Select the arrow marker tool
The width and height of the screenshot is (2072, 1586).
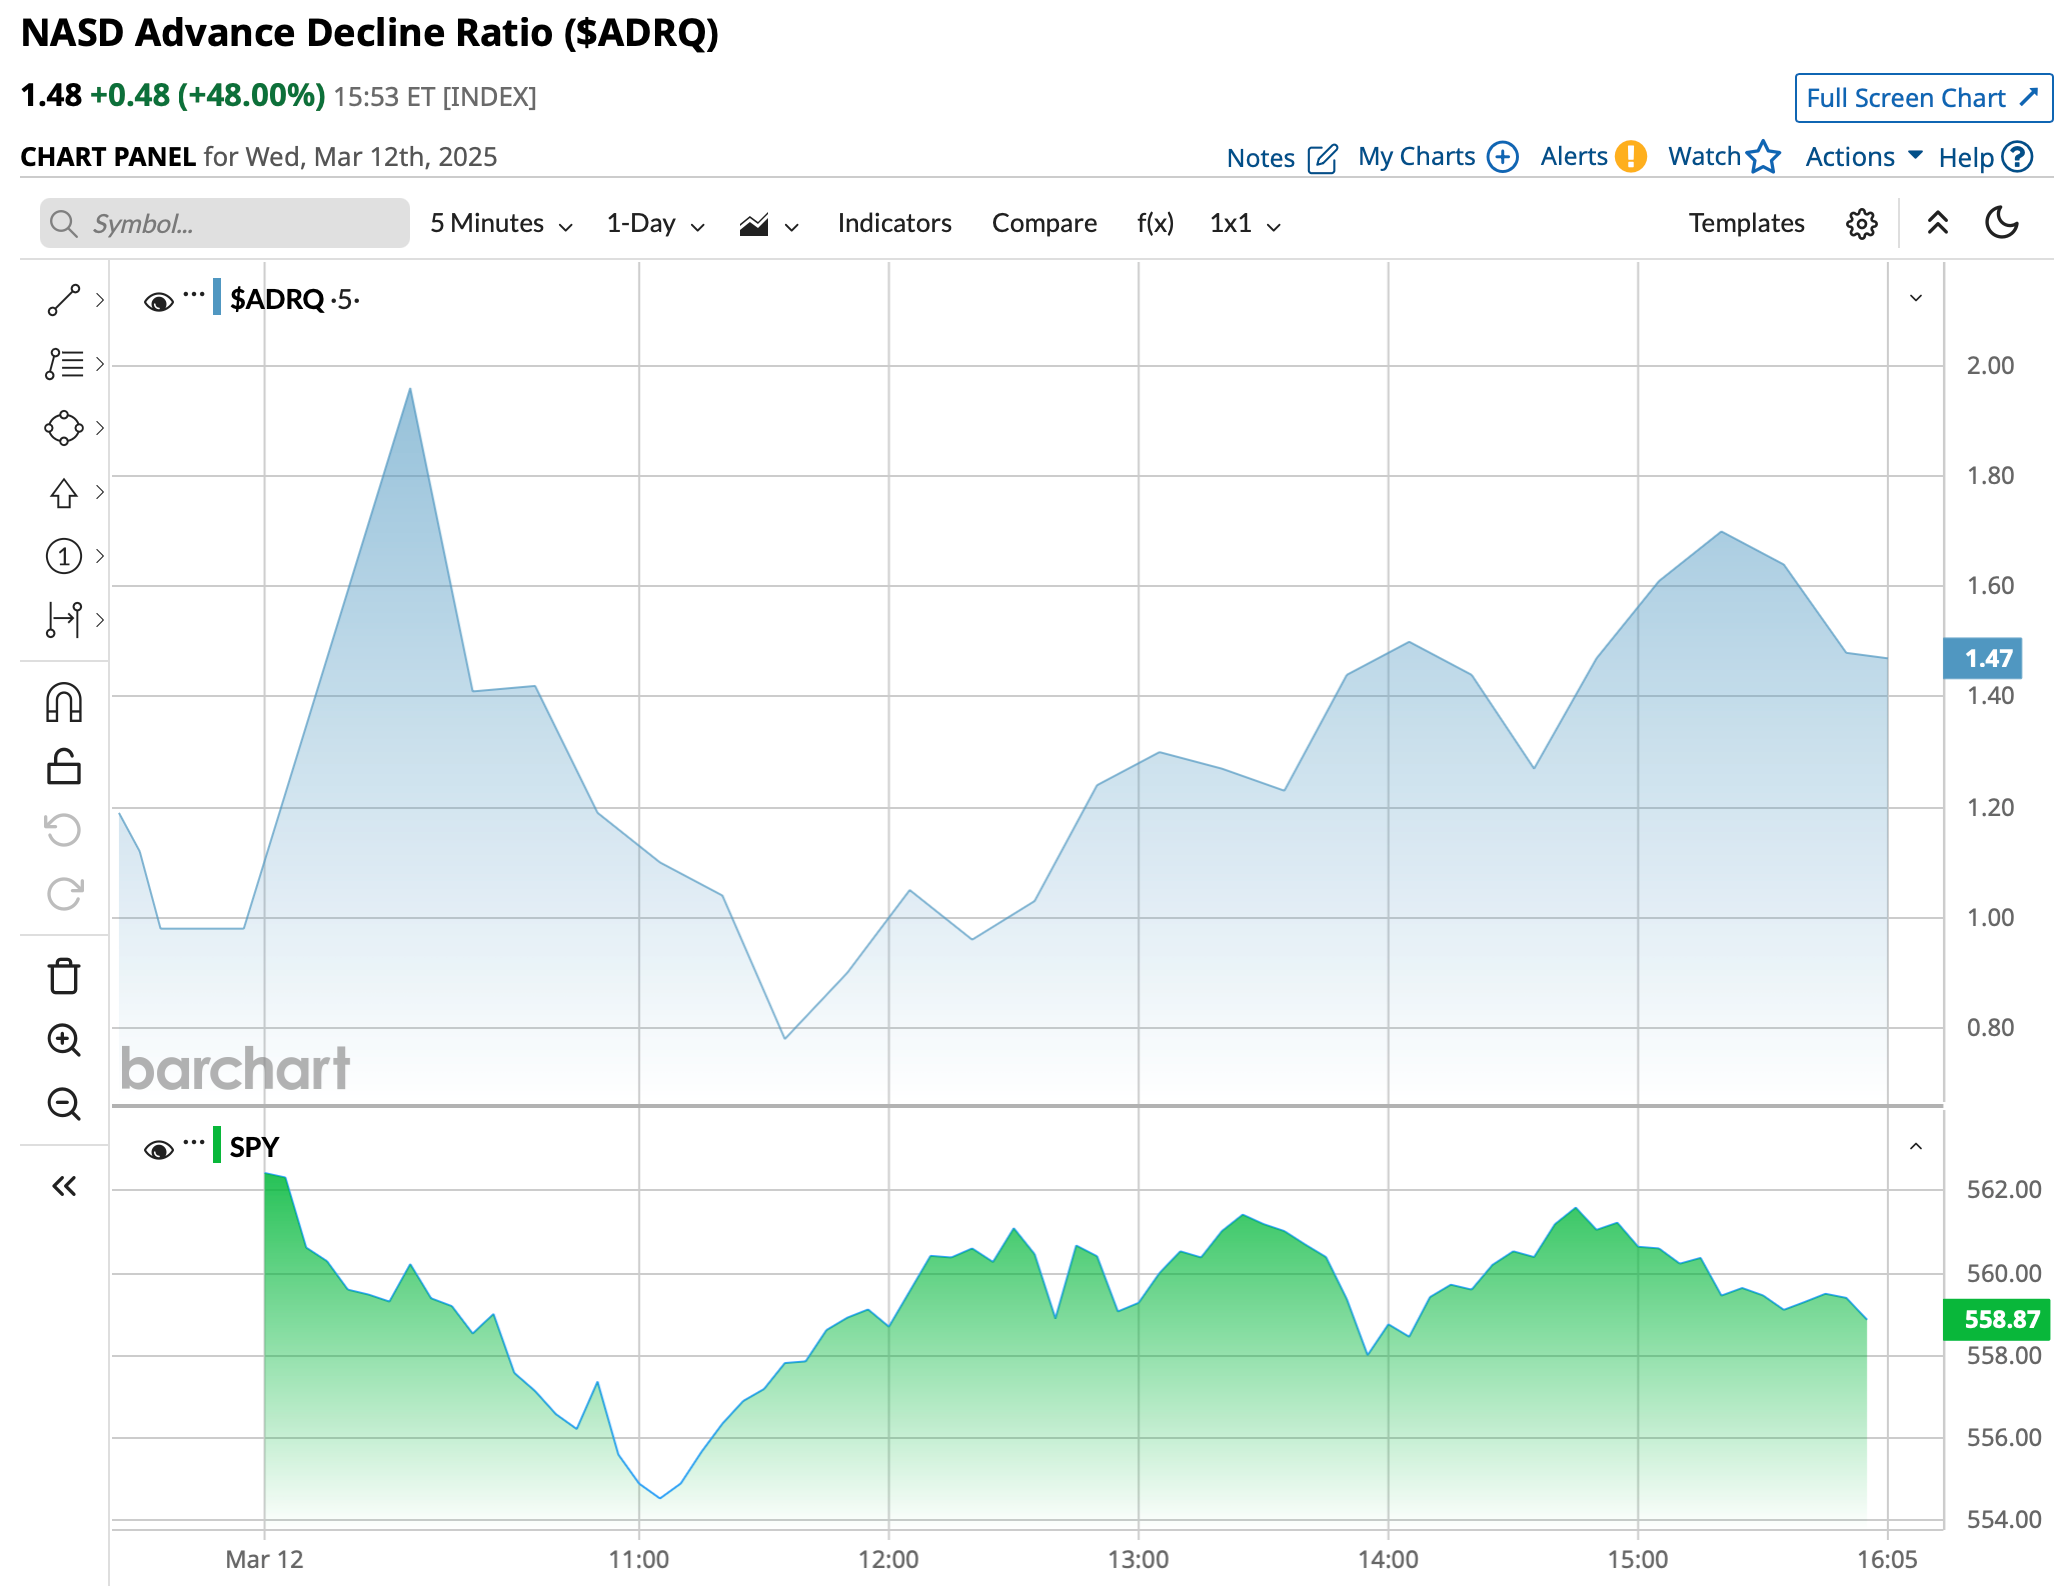(x=64, y=492)
